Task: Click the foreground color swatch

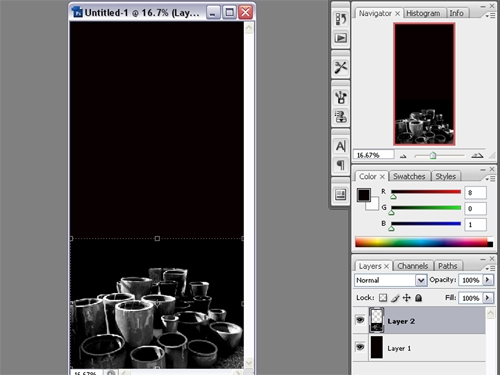Action: pos(364,195)
